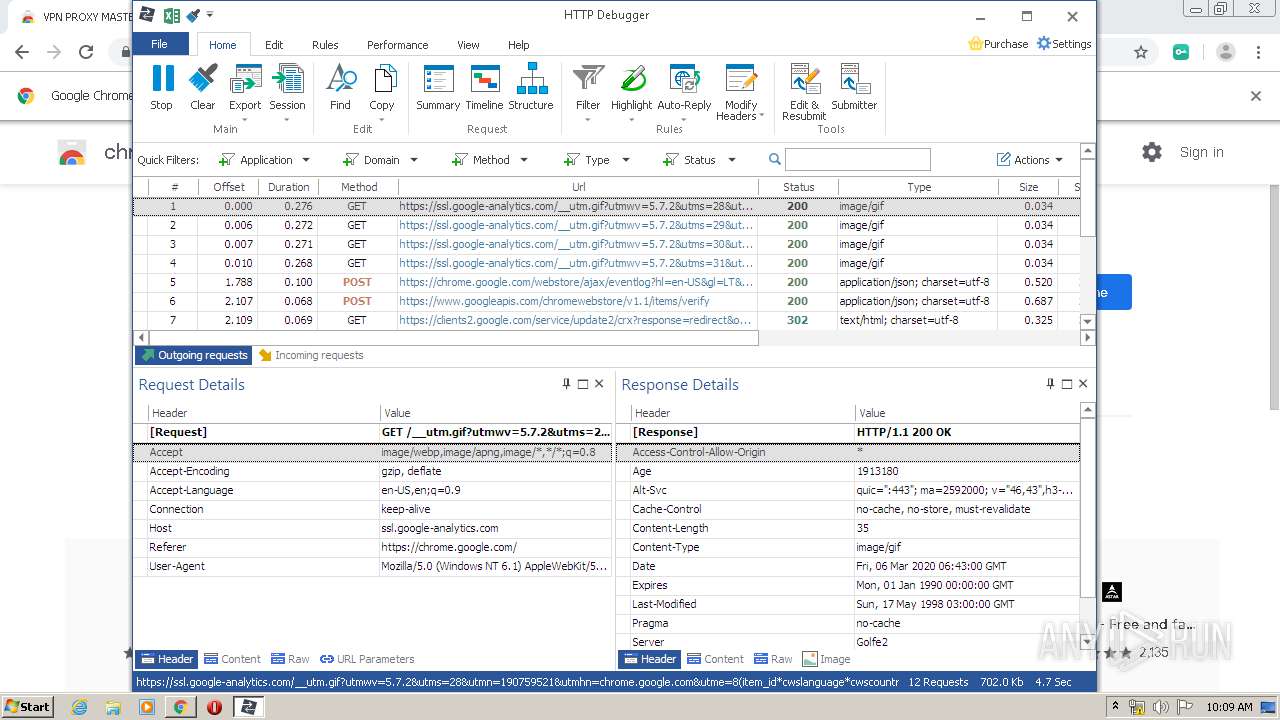Image resolution: width=1280 pixels, height=720 pixels.
Task: Open the Actions dropdown
Action: (x=1030, y=160)
